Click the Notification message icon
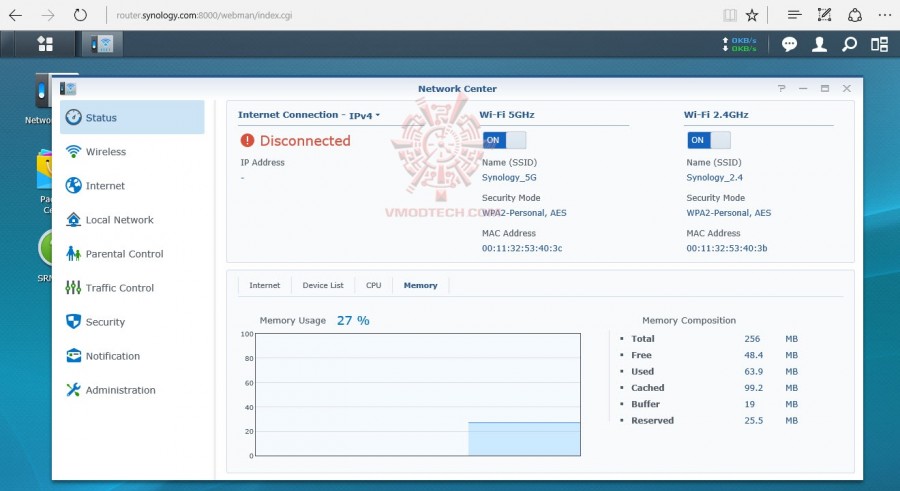 click(73, 355)
